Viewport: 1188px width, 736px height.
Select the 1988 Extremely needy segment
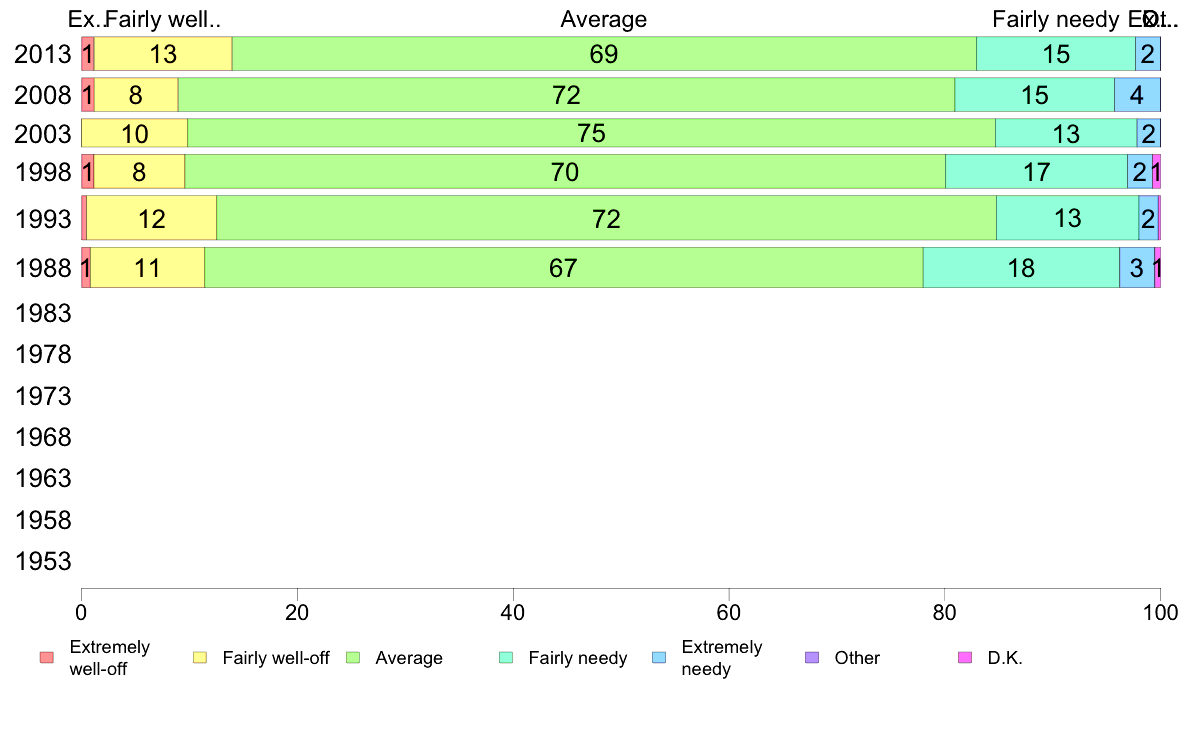tap(1136, 268)
